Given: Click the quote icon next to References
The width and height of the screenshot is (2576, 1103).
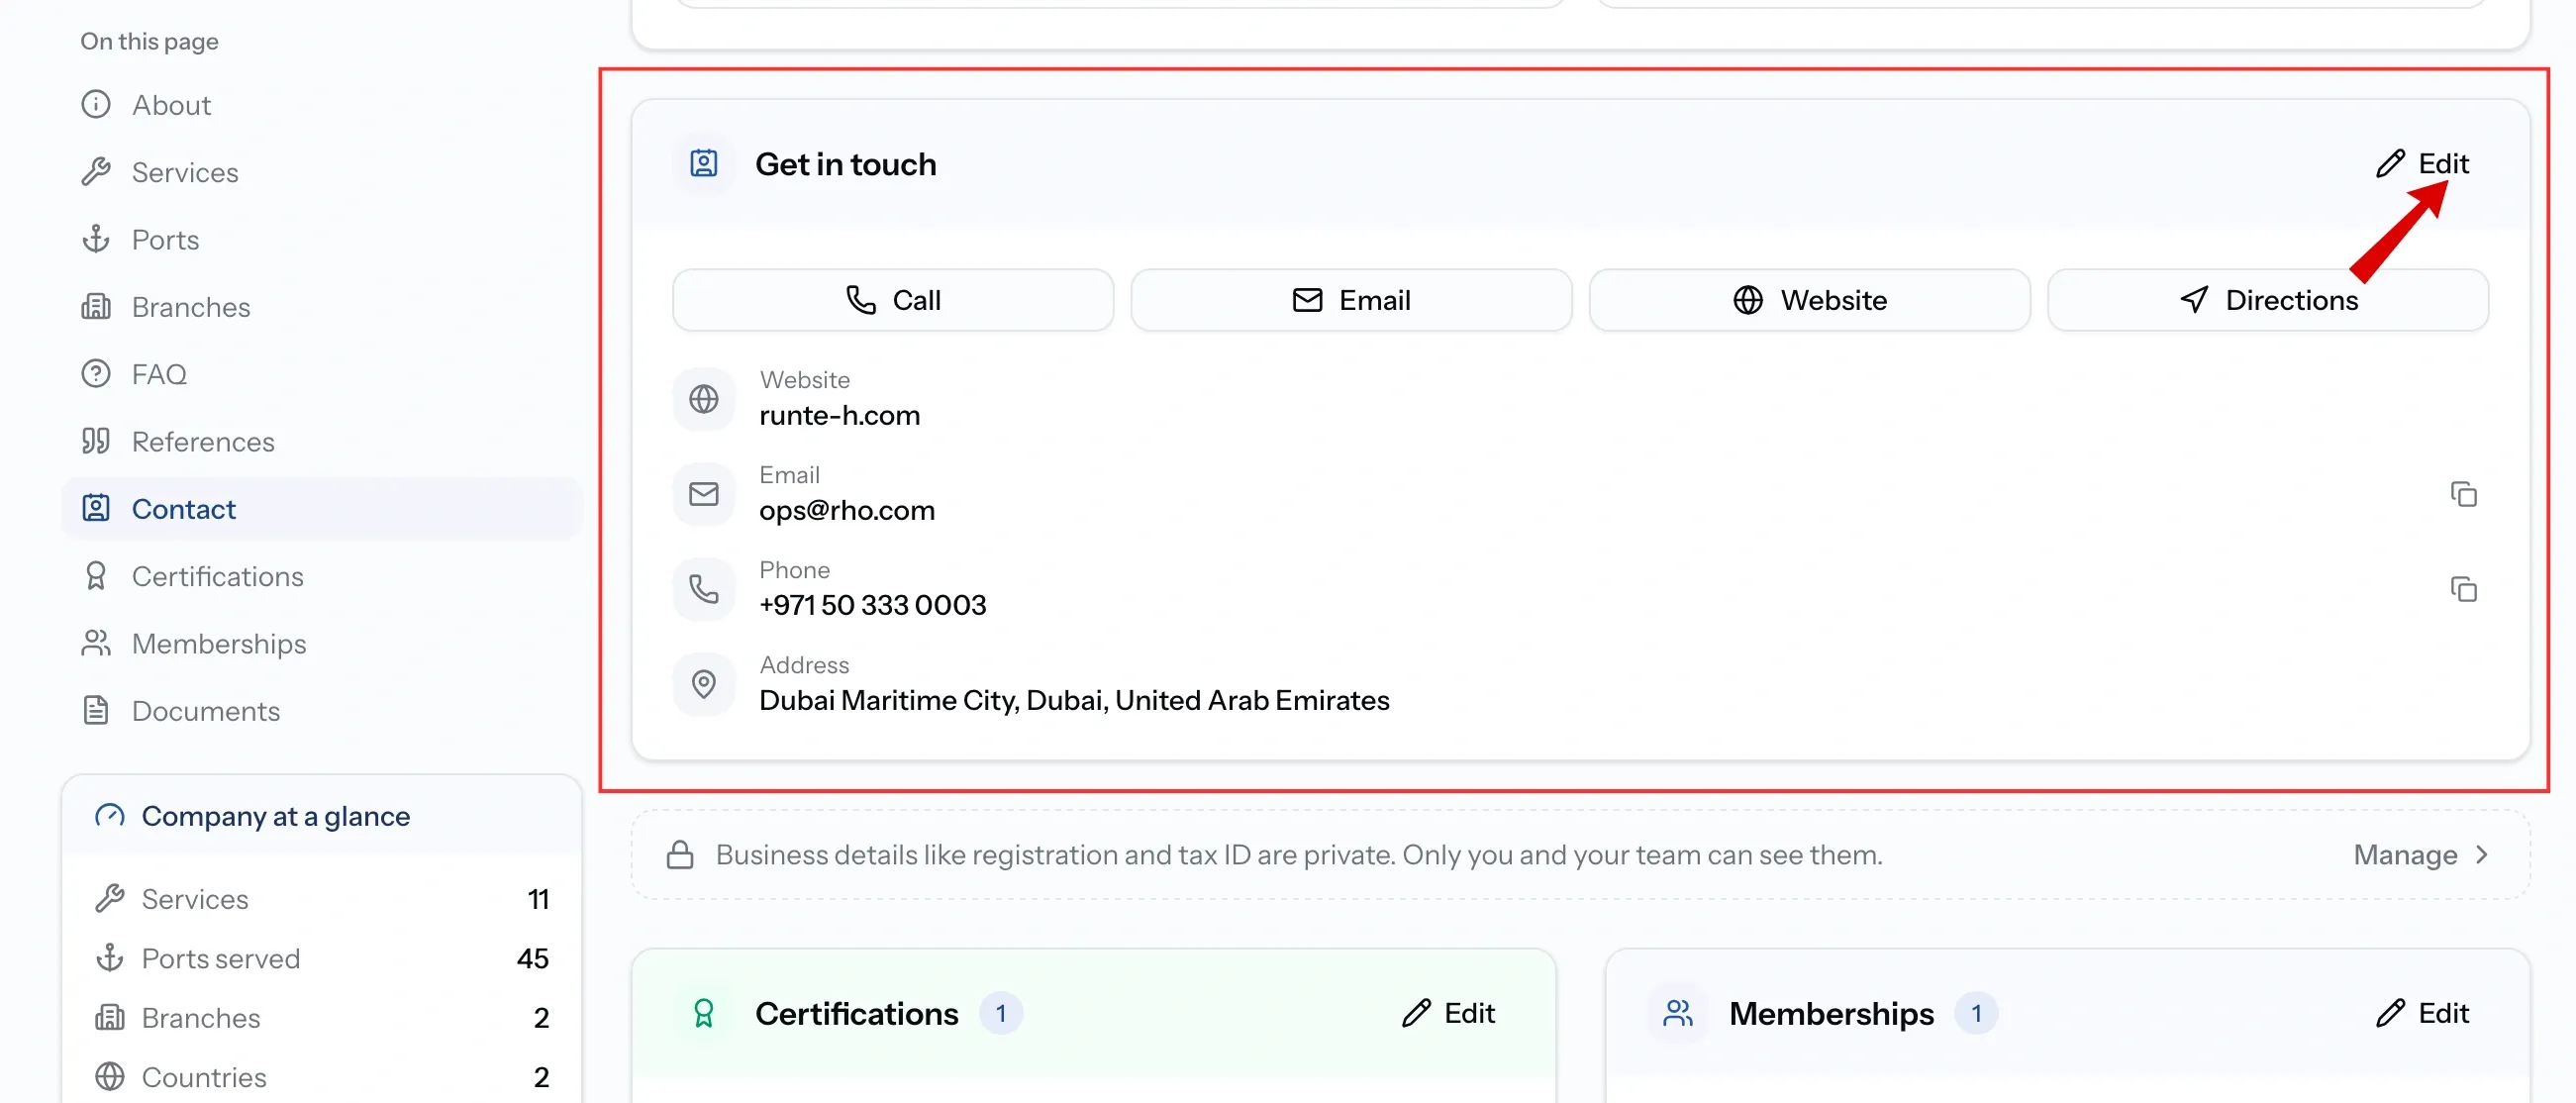Looking at the screenshot, I should click(x=96, y=441).
